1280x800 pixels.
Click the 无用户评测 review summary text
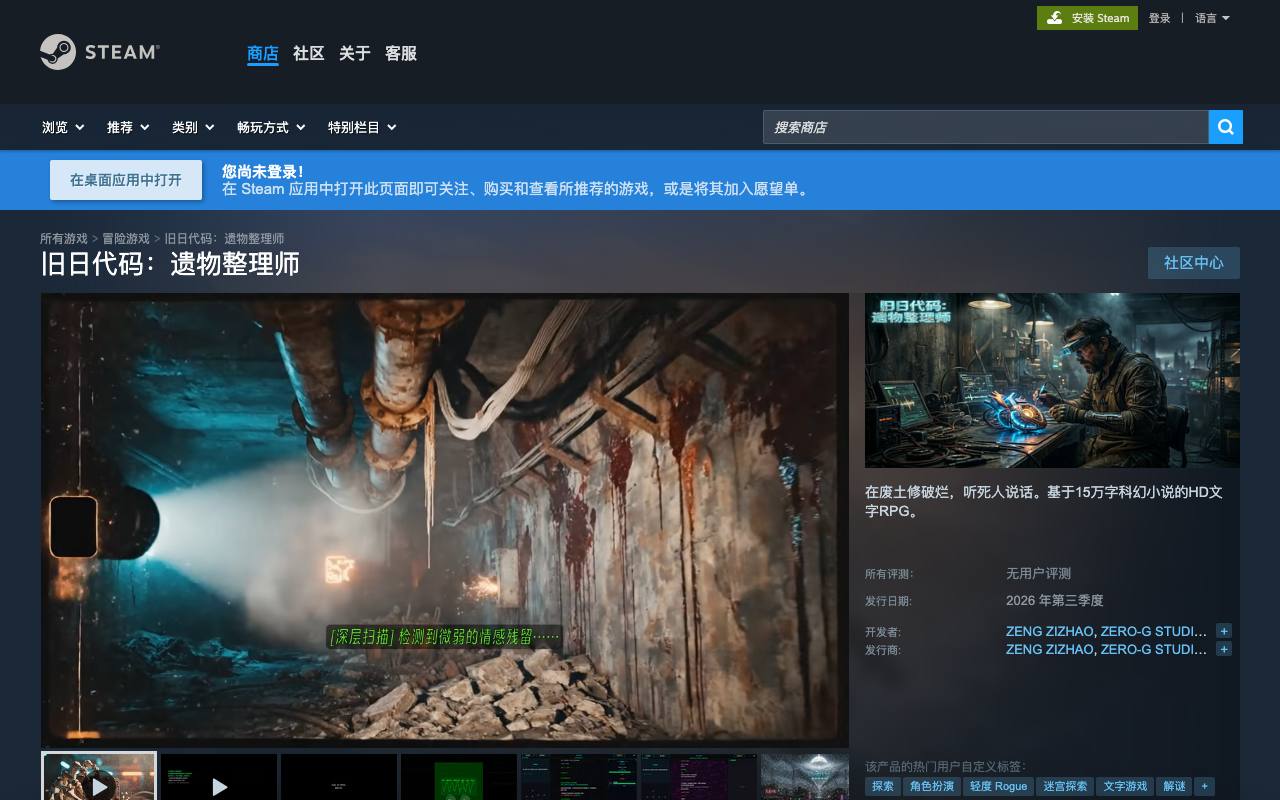(1038, 573)
